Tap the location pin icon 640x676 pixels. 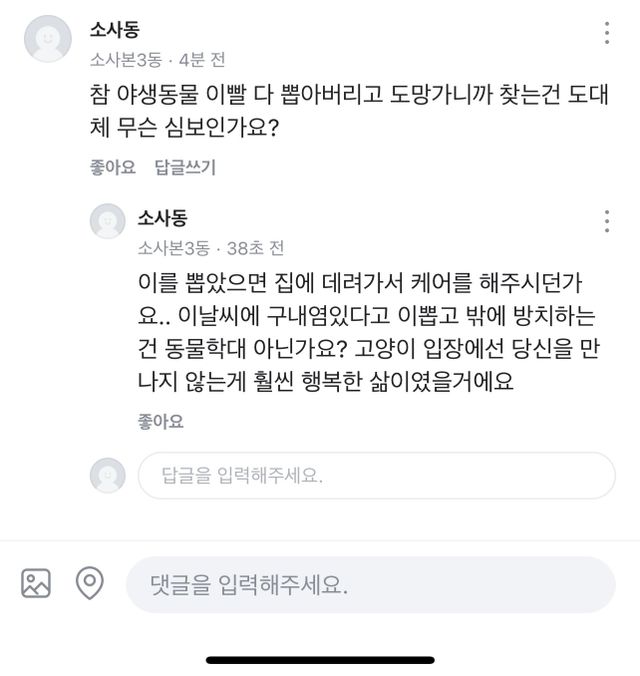90,583
